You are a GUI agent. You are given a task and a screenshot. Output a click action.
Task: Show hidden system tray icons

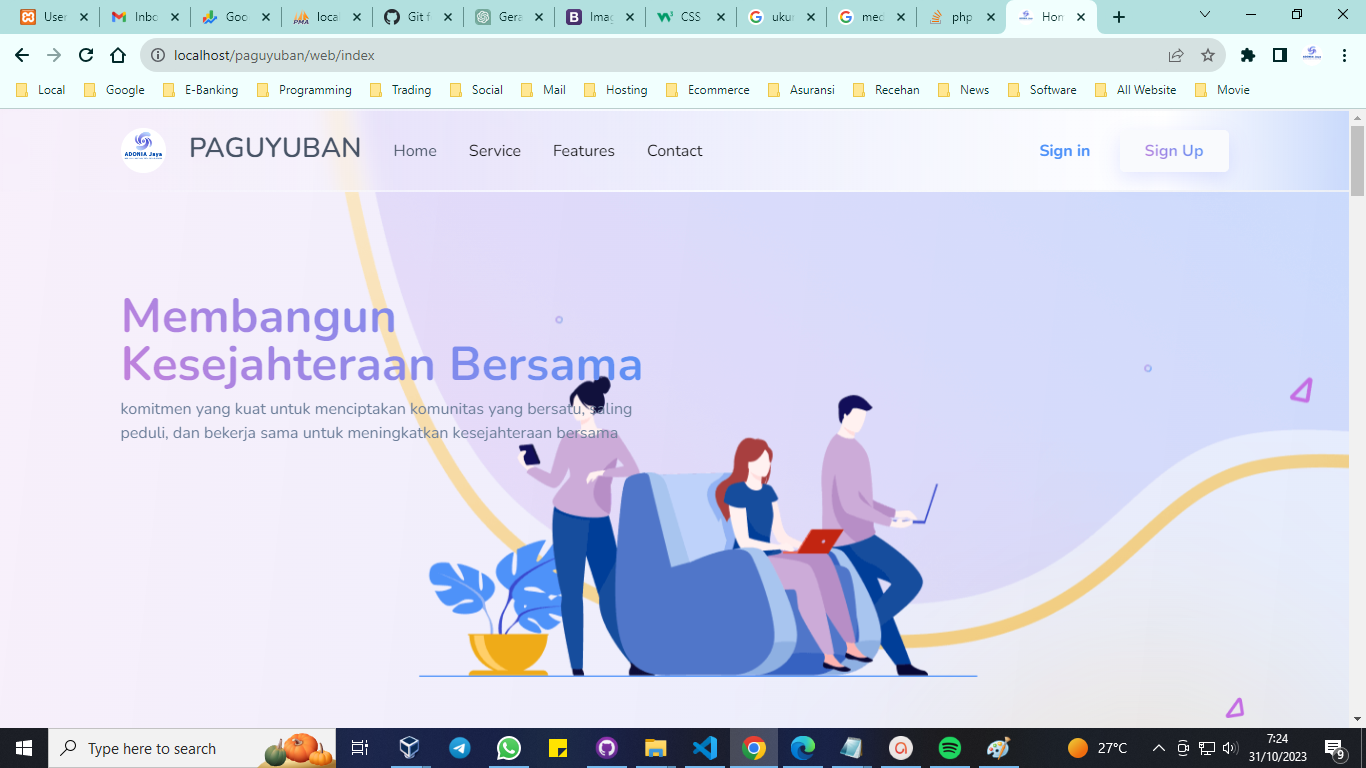click(1159, 748)
